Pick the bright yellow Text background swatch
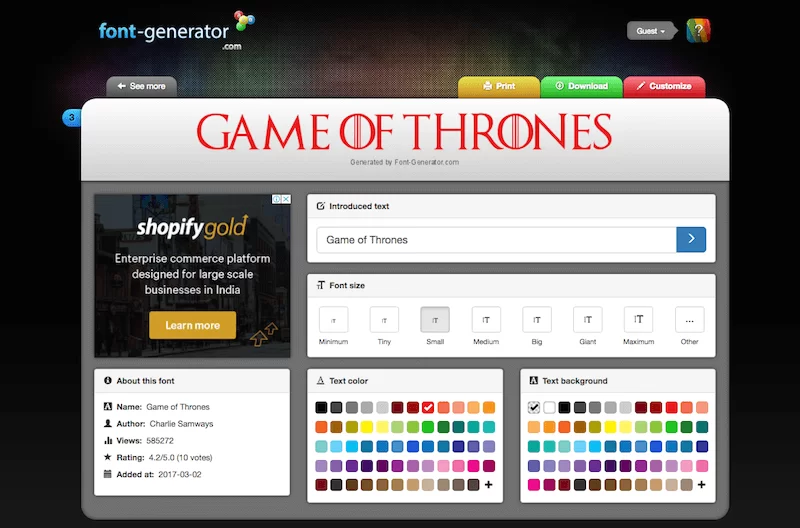This screenshot has width=800, height=528. [610, 426]
